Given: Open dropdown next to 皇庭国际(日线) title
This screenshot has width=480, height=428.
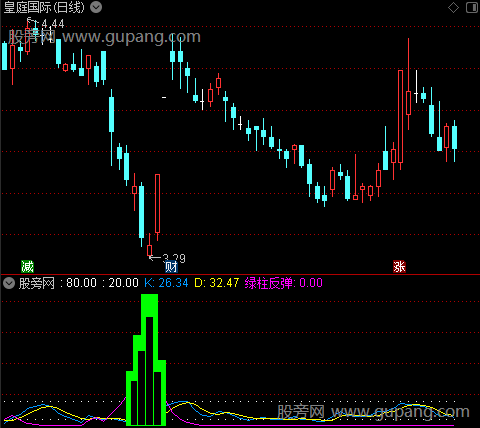Looking at the screenshot, I should [96, 7].
